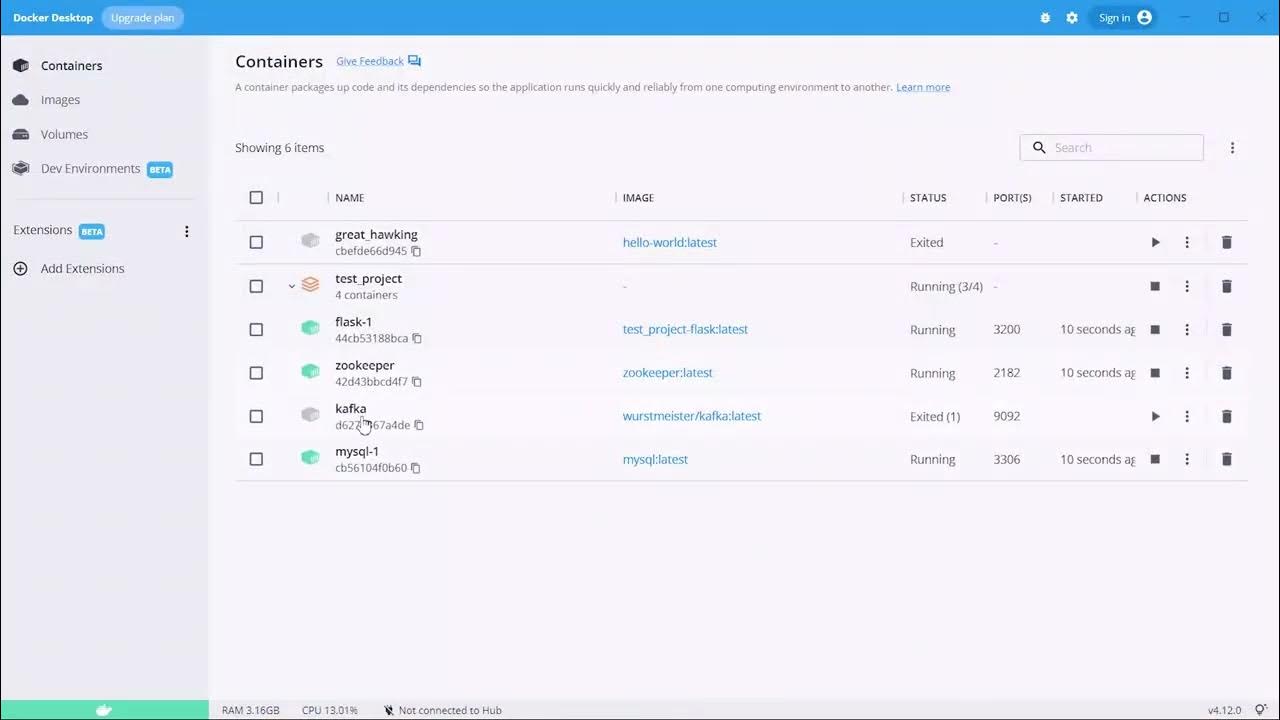
Task: Delete the mysql-1 container
Action: click(x=1227, y=459)
